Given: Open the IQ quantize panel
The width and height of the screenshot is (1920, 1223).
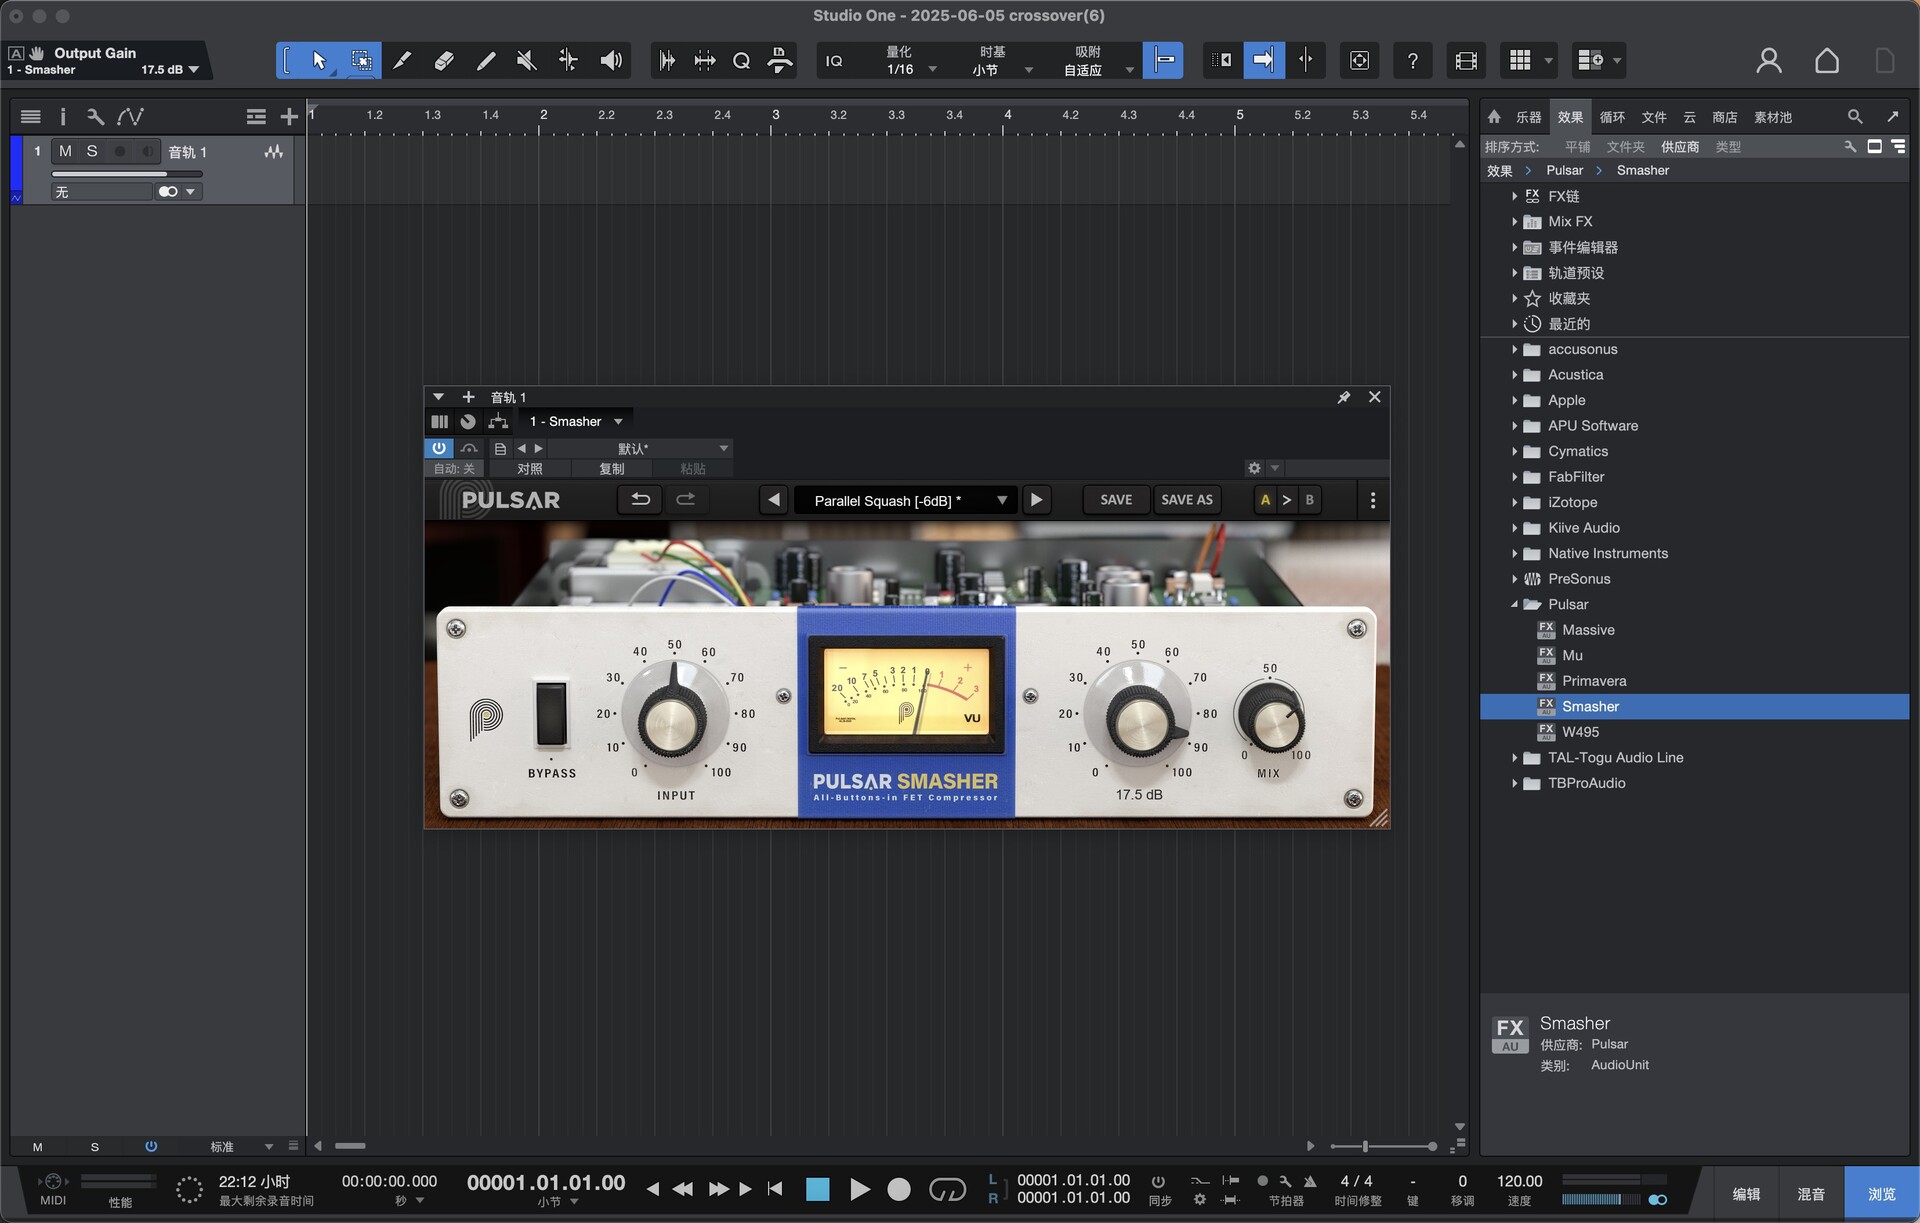Looking at the screenshot, I should 834,61.
